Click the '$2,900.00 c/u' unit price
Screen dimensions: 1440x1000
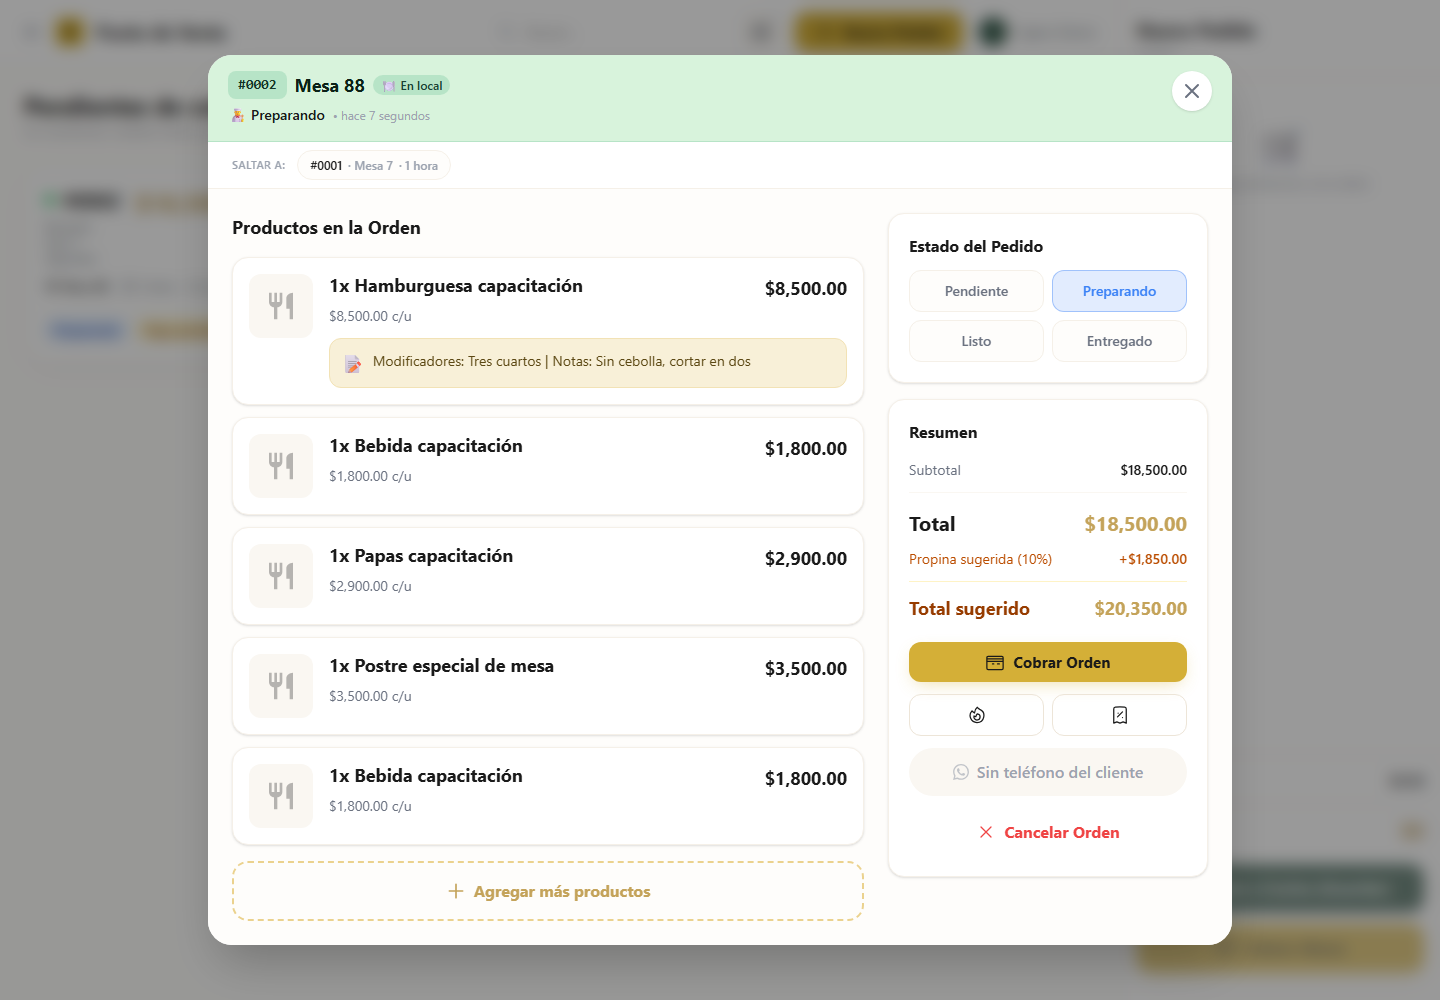pos(370,586)
